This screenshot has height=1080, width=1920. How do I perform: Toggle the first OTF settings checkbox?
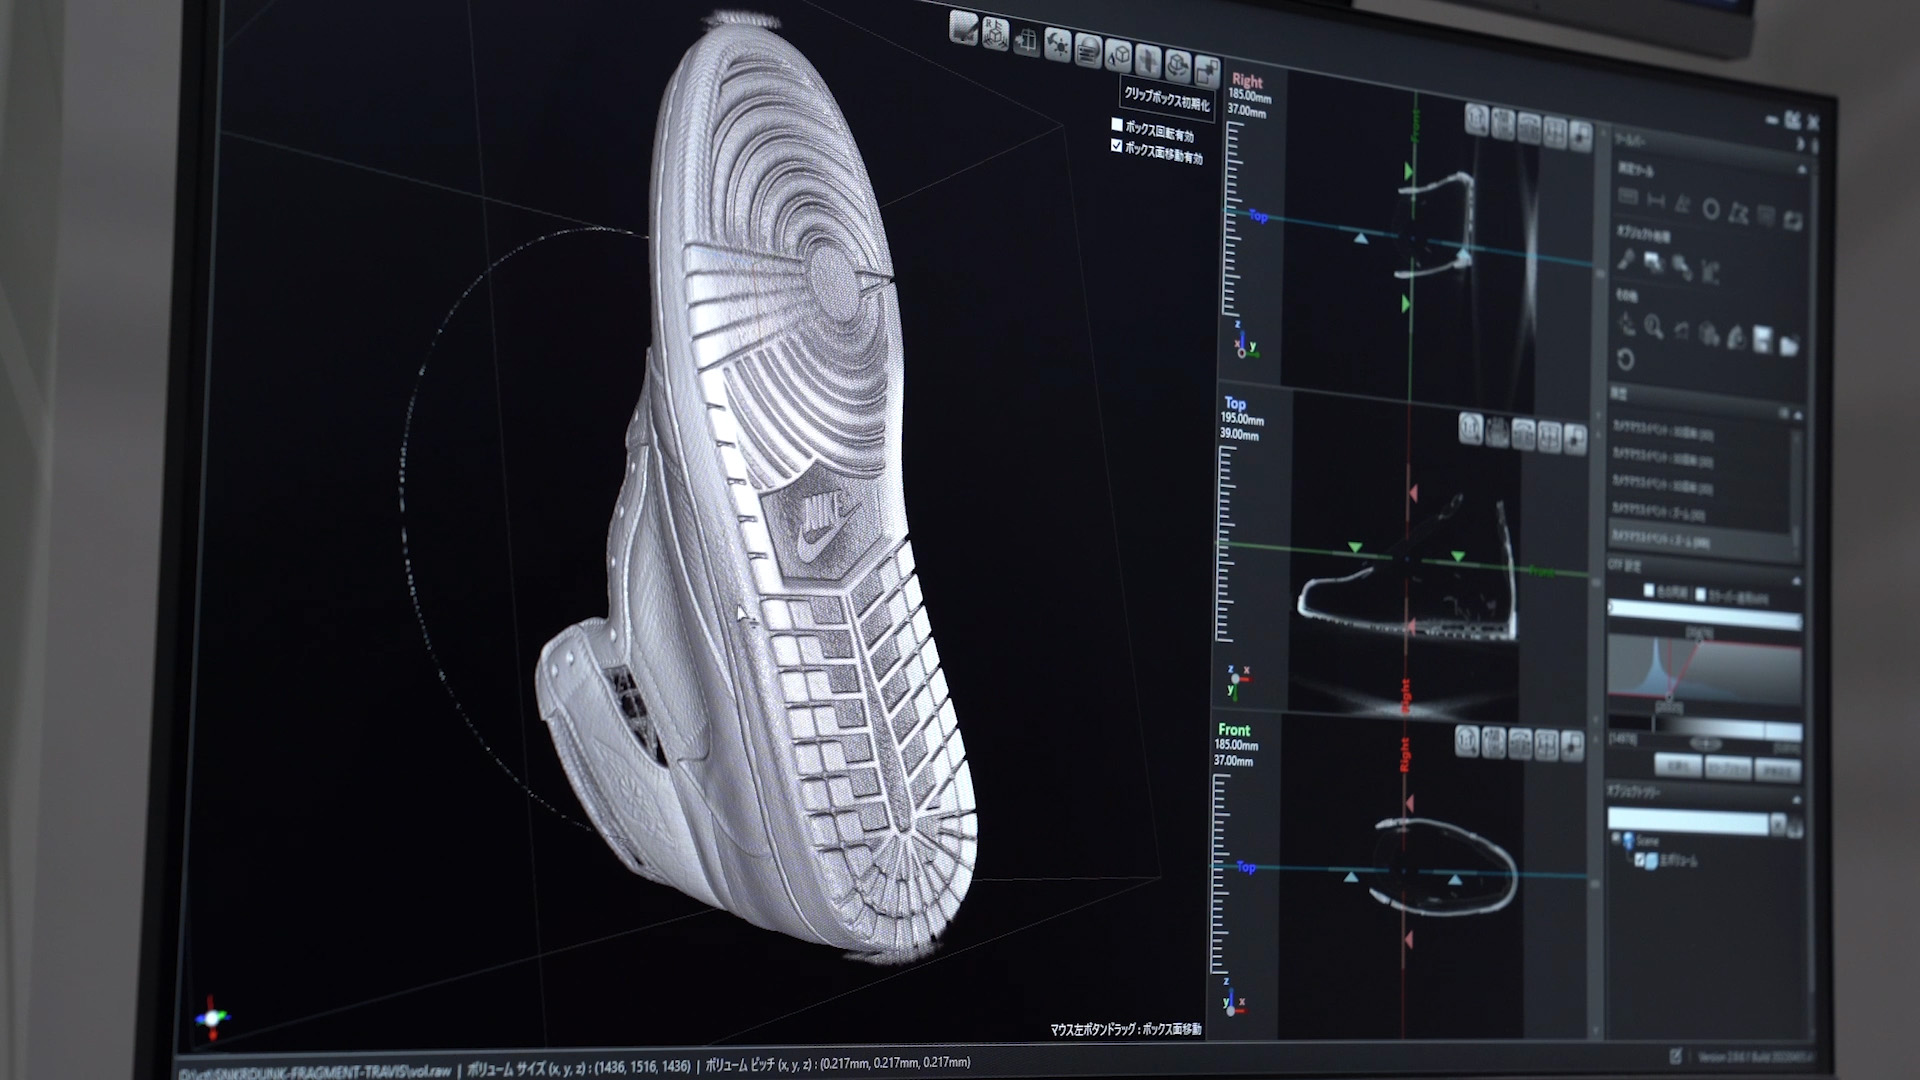pyautogui.click(x=1649, y=591)
